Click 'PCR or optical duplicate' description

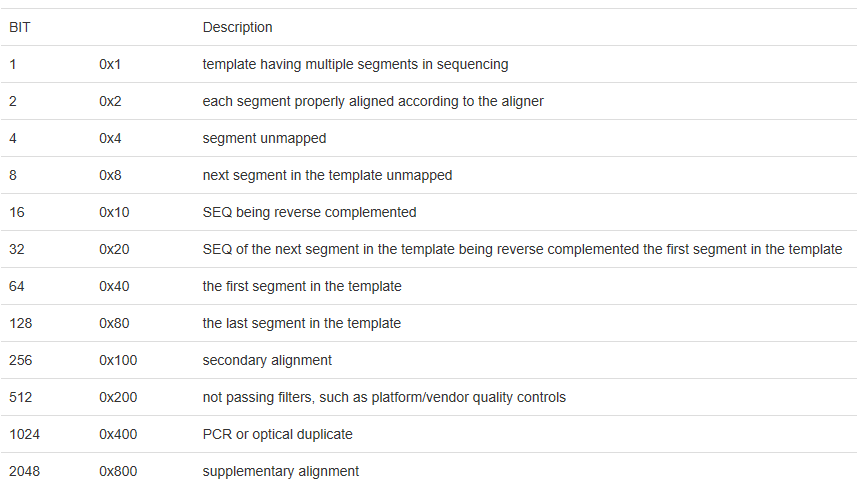(278, 435)
